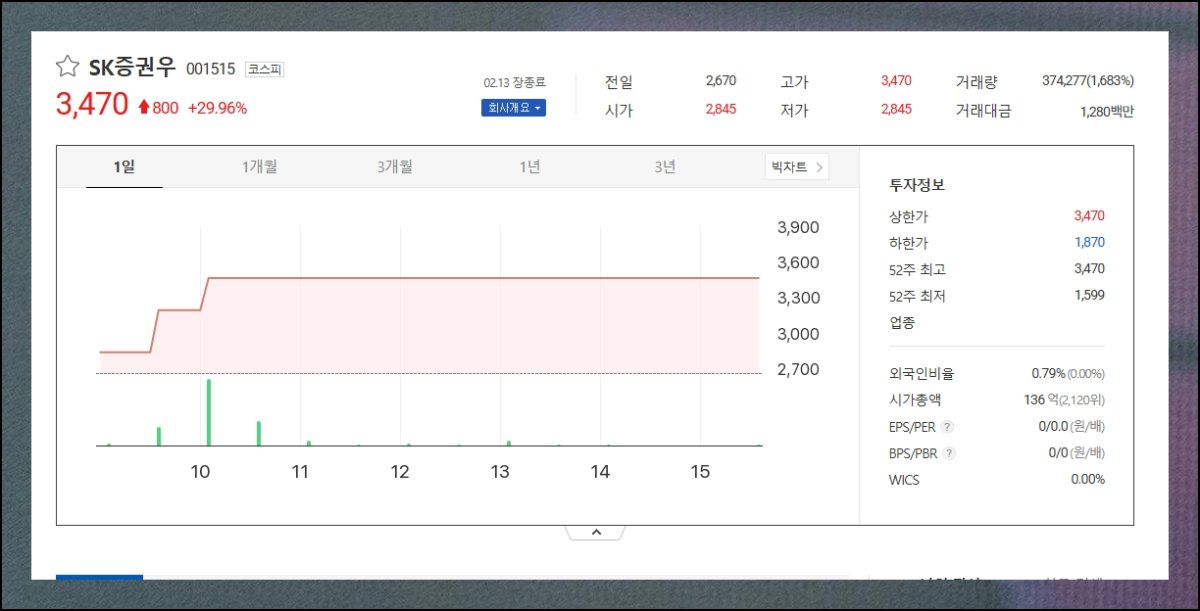Switch to the 3개월 chart tab
The image size is (1200, 611).
(395, 167)
